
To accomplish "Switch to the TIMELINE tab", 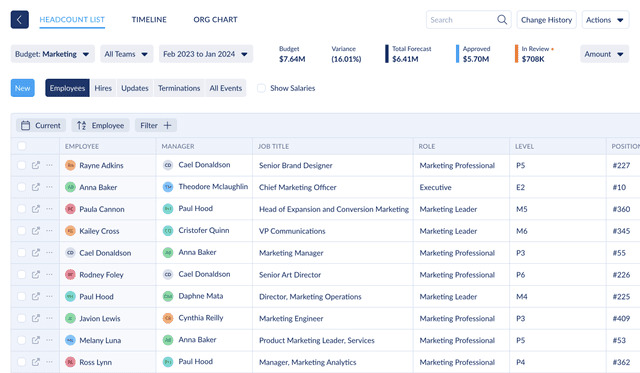I will point(149,20).
